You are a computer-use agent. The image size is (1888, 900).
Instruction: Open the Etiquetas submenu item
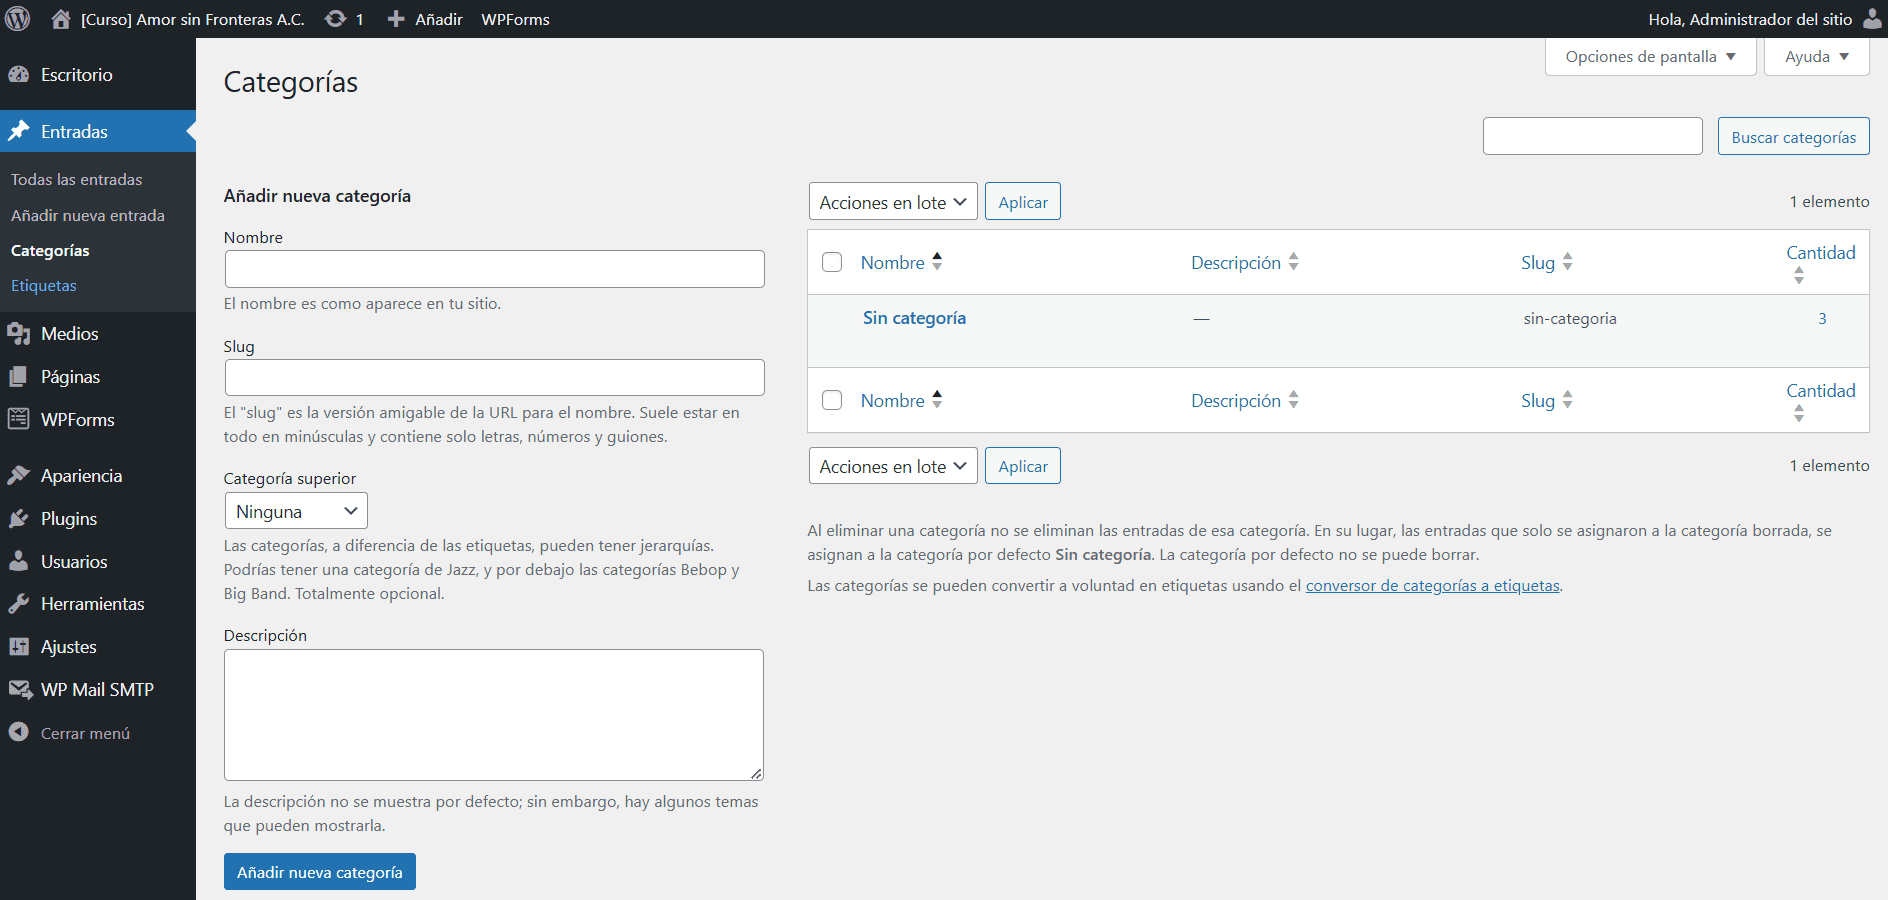tap(44, 286)
